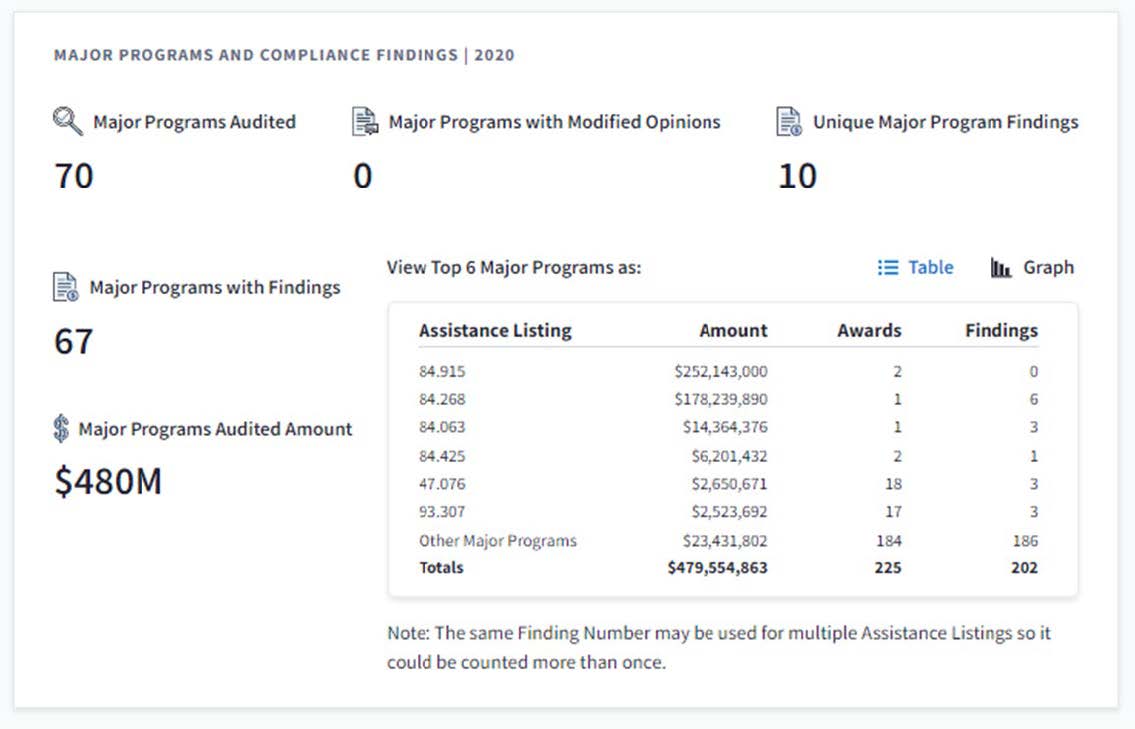This screenshot has height=729, width=1135.
Task: Click the Modified Opinions document icon
Action: (365, 122)
